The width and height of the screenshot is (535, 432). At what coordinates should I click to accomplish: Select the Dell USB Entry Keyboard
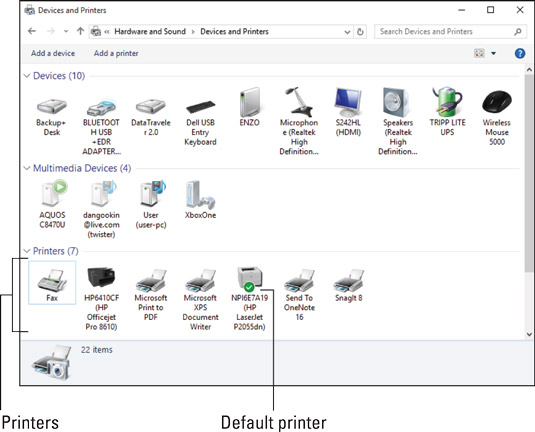click(200, 108)
